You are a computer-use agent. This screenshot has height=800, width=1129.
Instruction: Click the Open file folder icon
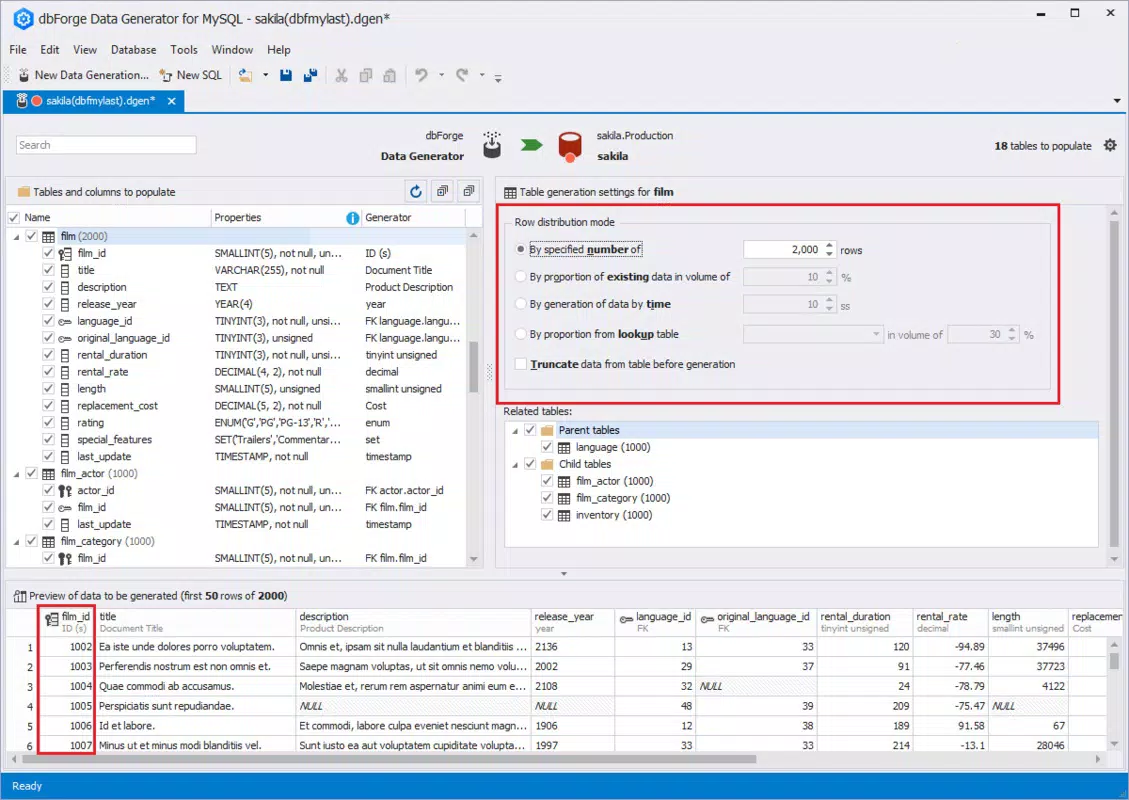pyautogui.click(x=246, y=75)
